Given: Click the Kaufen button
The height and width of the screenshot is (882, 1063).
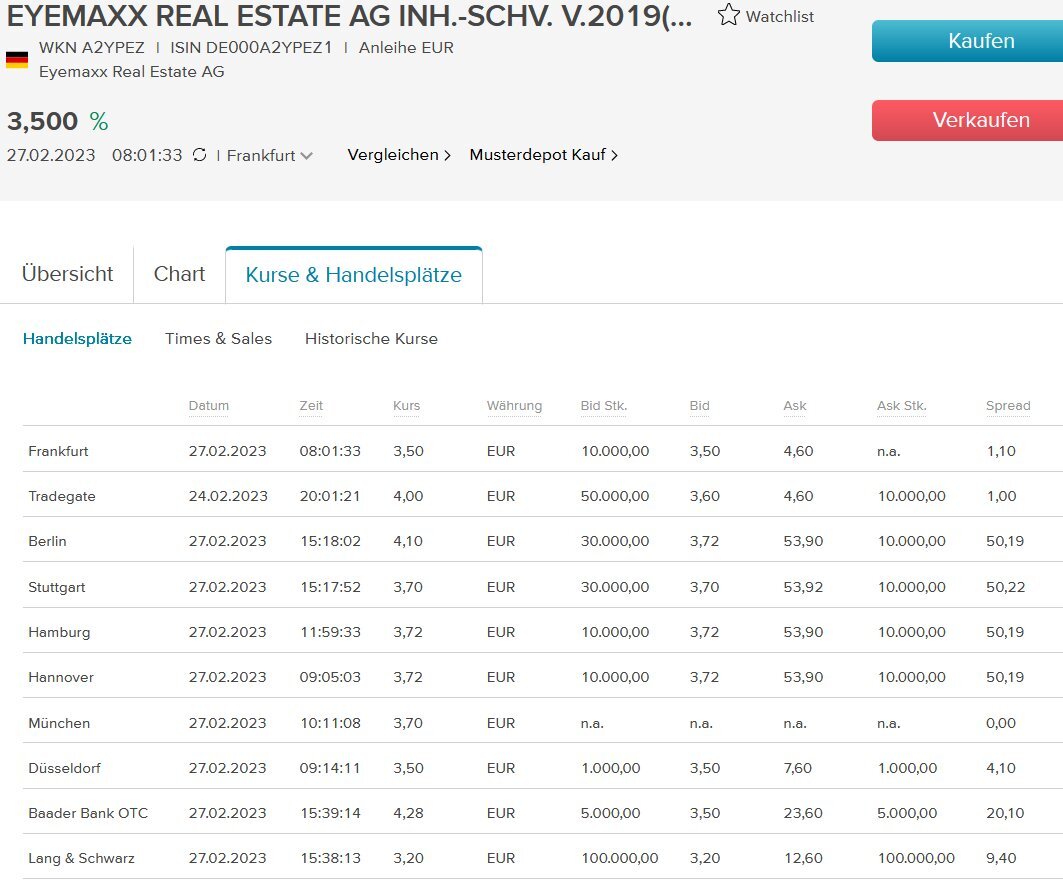Looking at the screenshot, I should pos(967,41).
